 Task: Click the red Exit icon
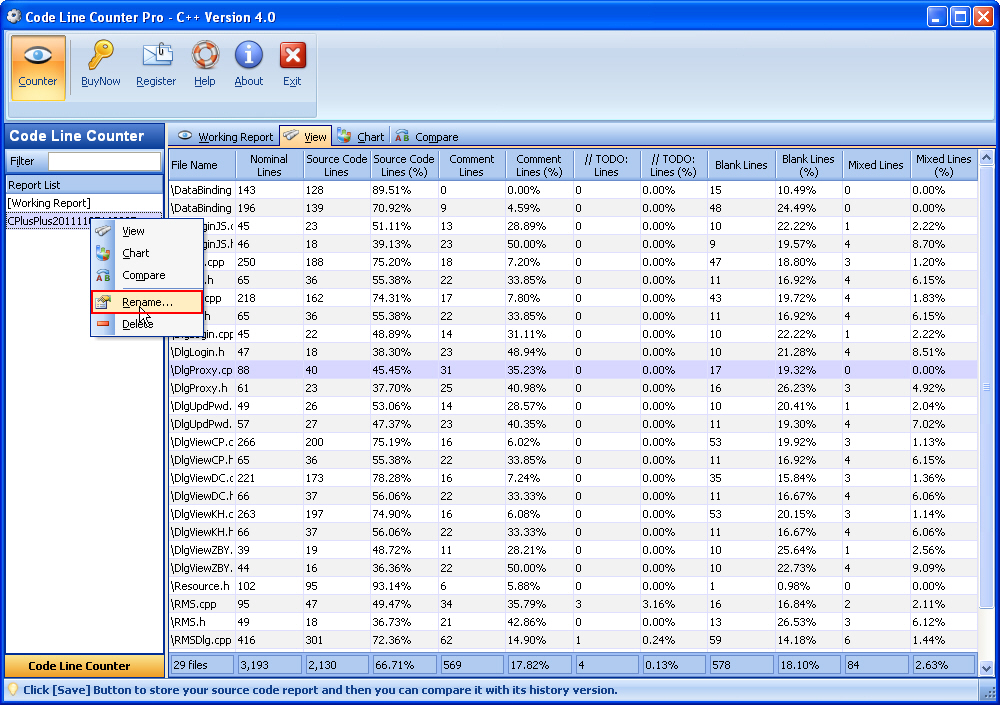click(x=293, y=56)
